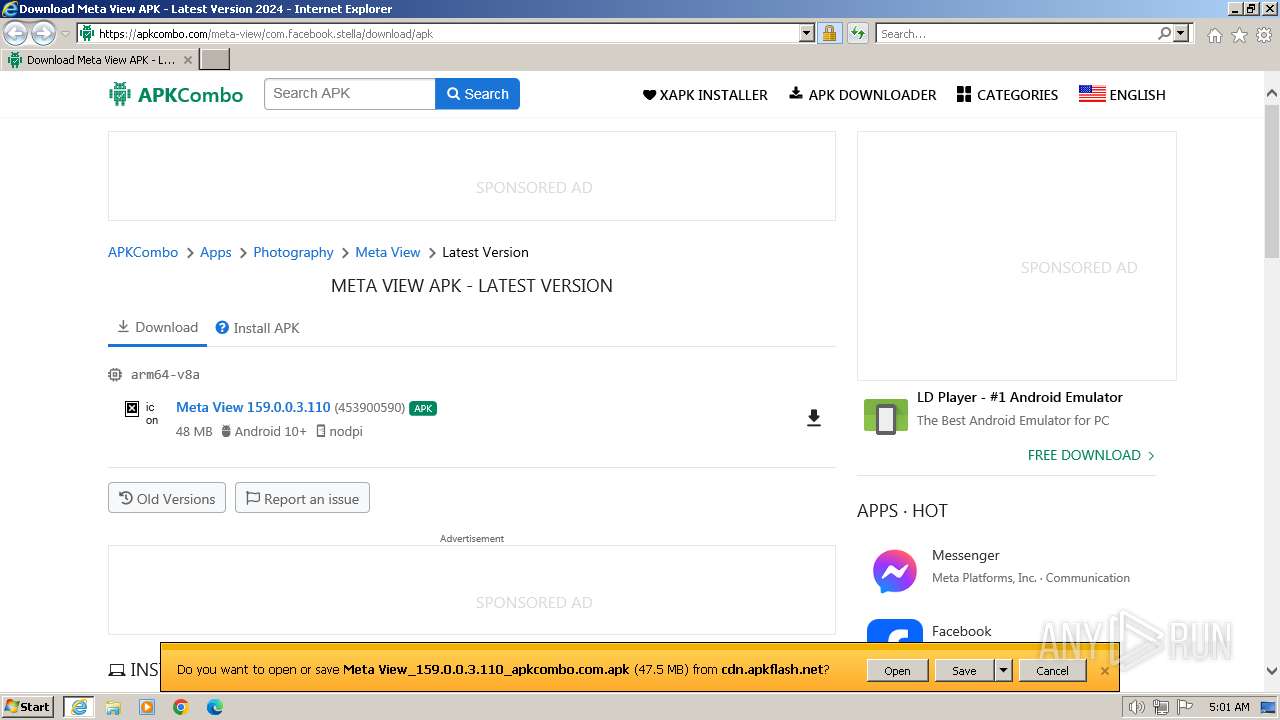
Task: Click the security lock icon in address bar
Action: pos(829,34)
